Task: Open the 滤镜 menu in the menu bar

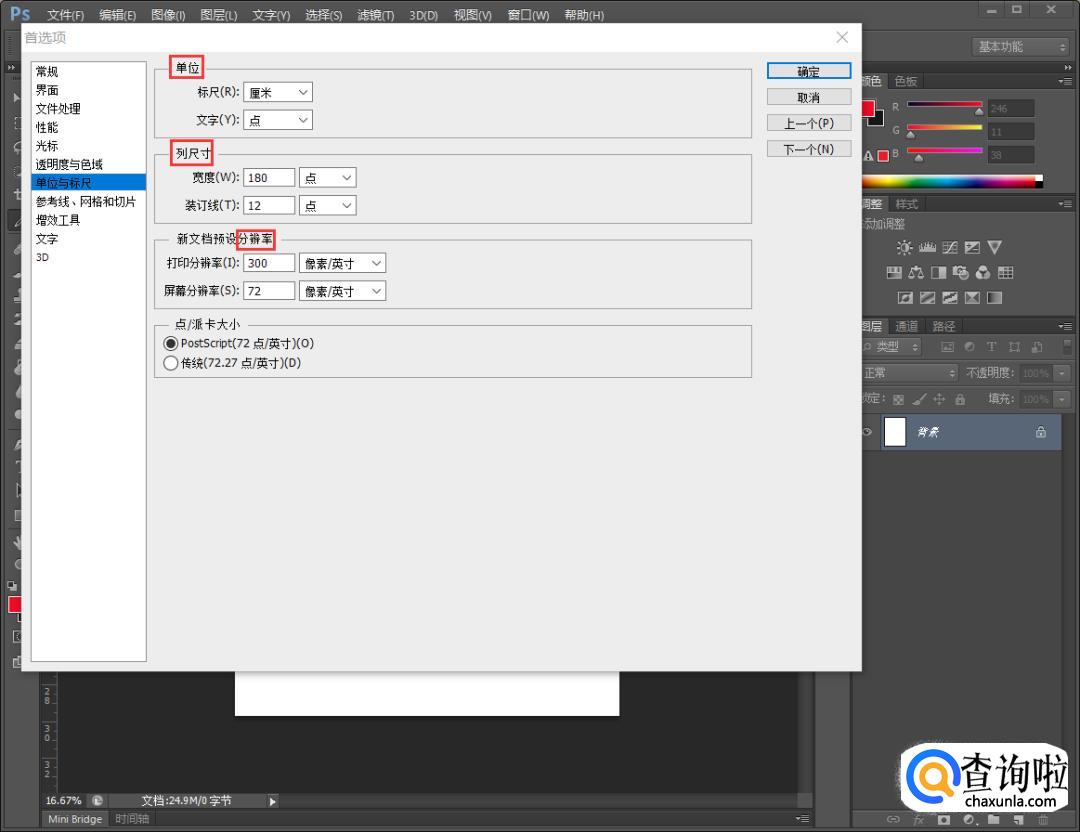Action: [x=375, y=15]
